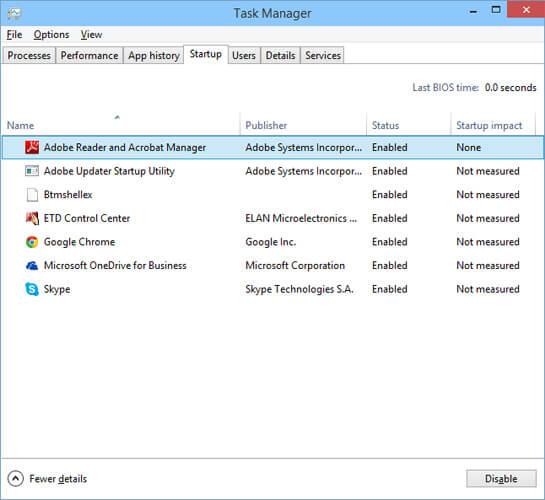545x500 pixels.
Task: Minimize the Task Manager window
Action: pos(473,11)
